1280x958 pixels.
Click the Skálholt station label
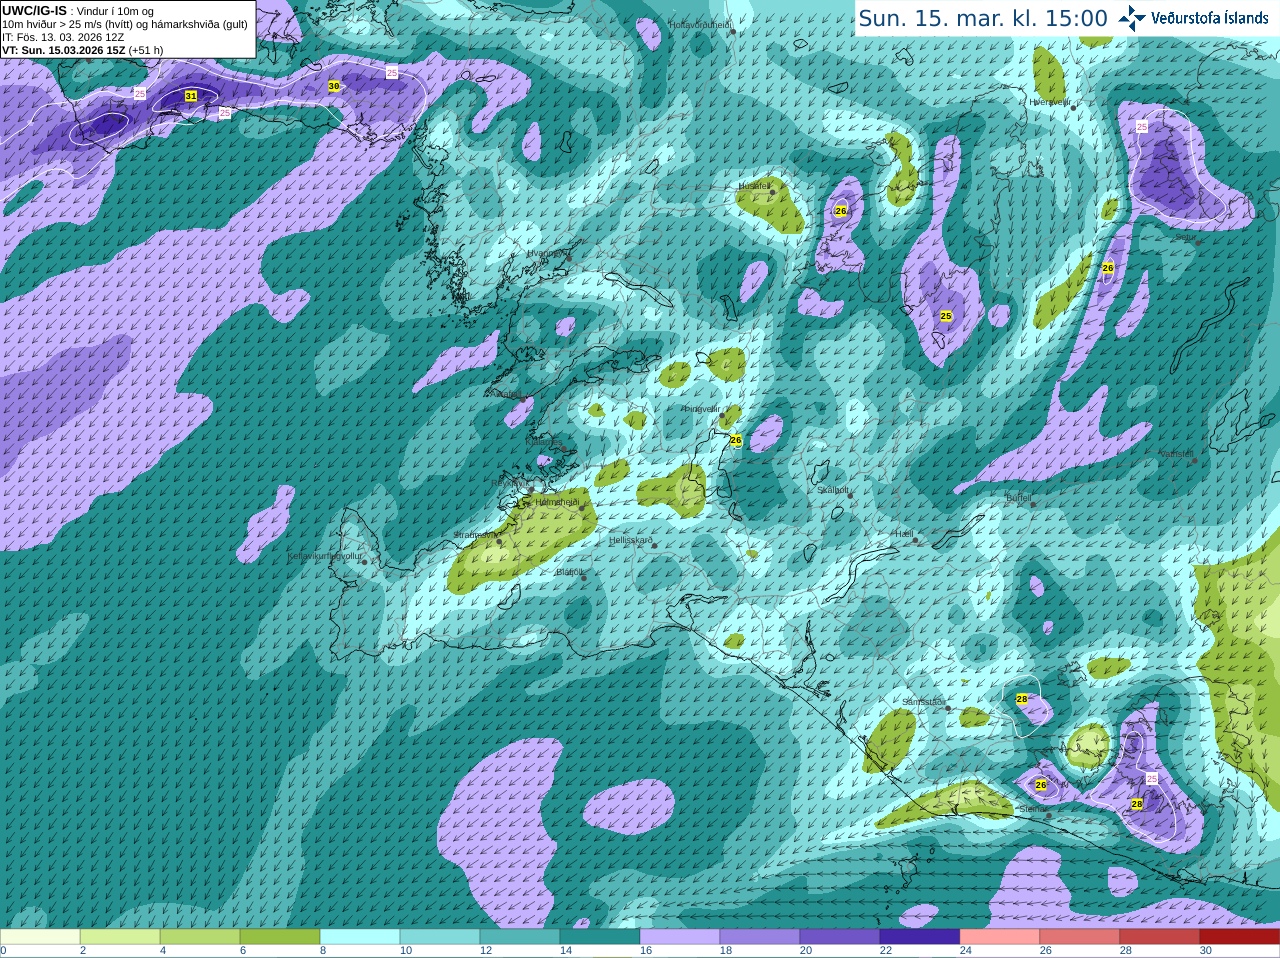(833, 490)
